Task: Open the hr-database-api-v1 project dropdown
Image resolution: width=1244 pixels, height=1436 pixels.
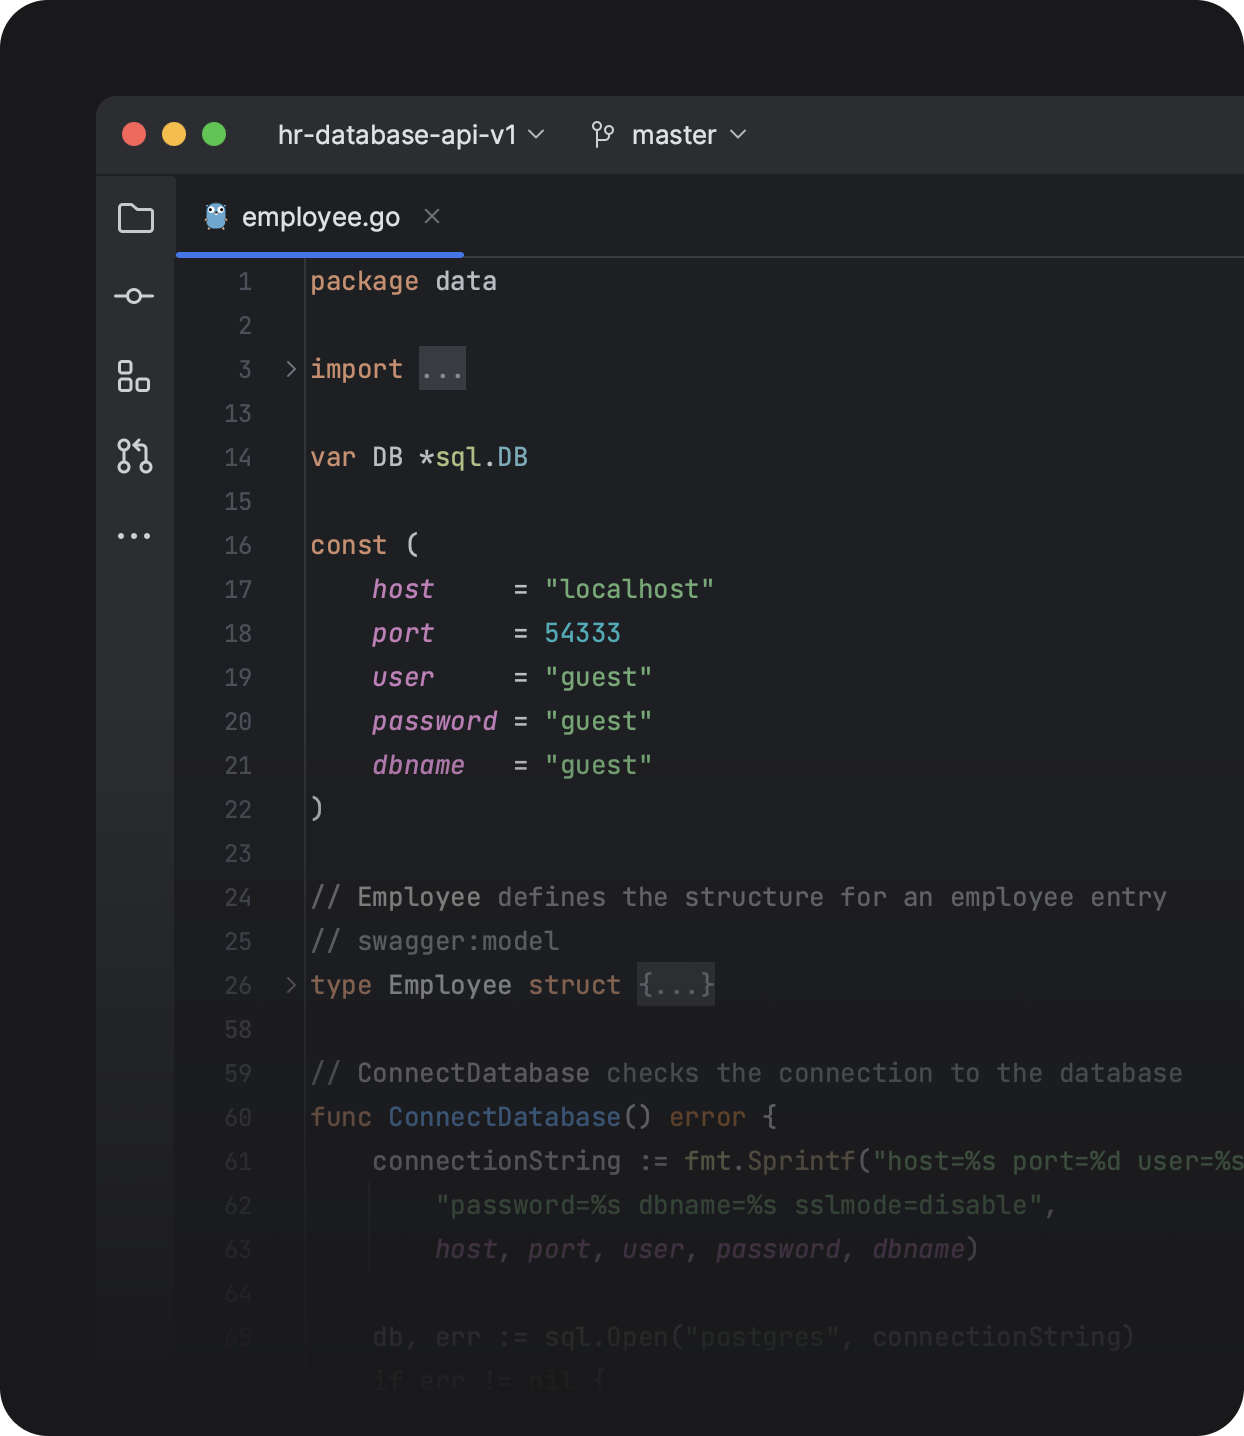Action: (410, 134)
